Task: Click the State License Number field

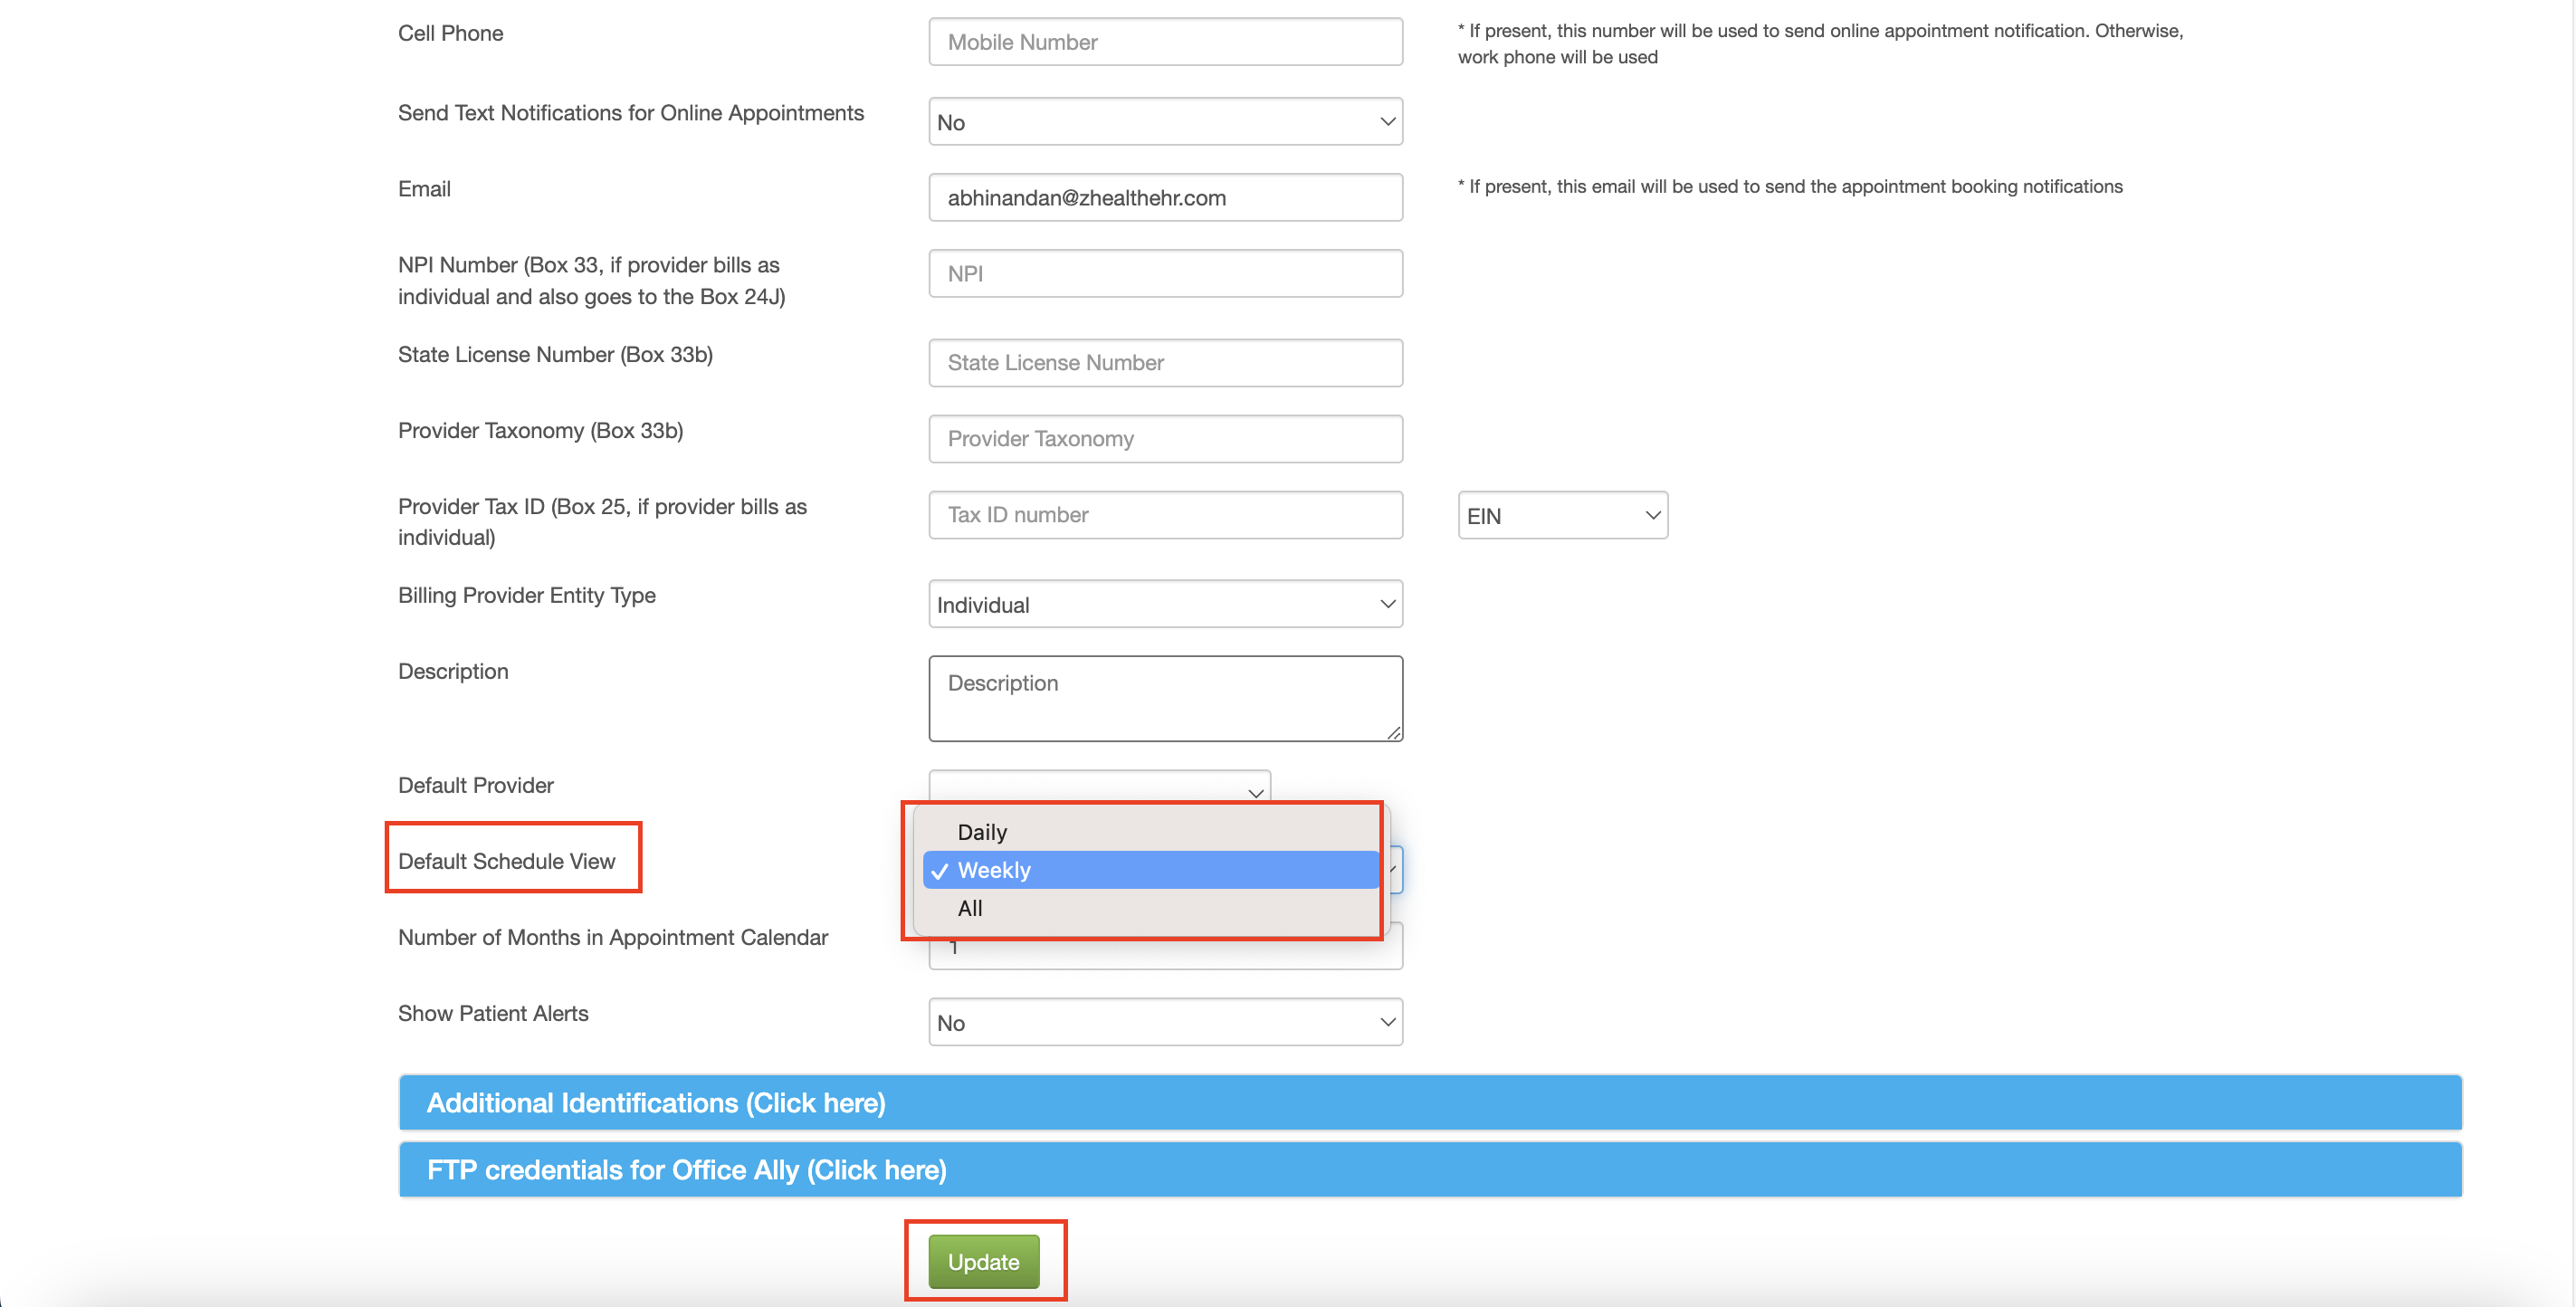Action: point(1165,363)
